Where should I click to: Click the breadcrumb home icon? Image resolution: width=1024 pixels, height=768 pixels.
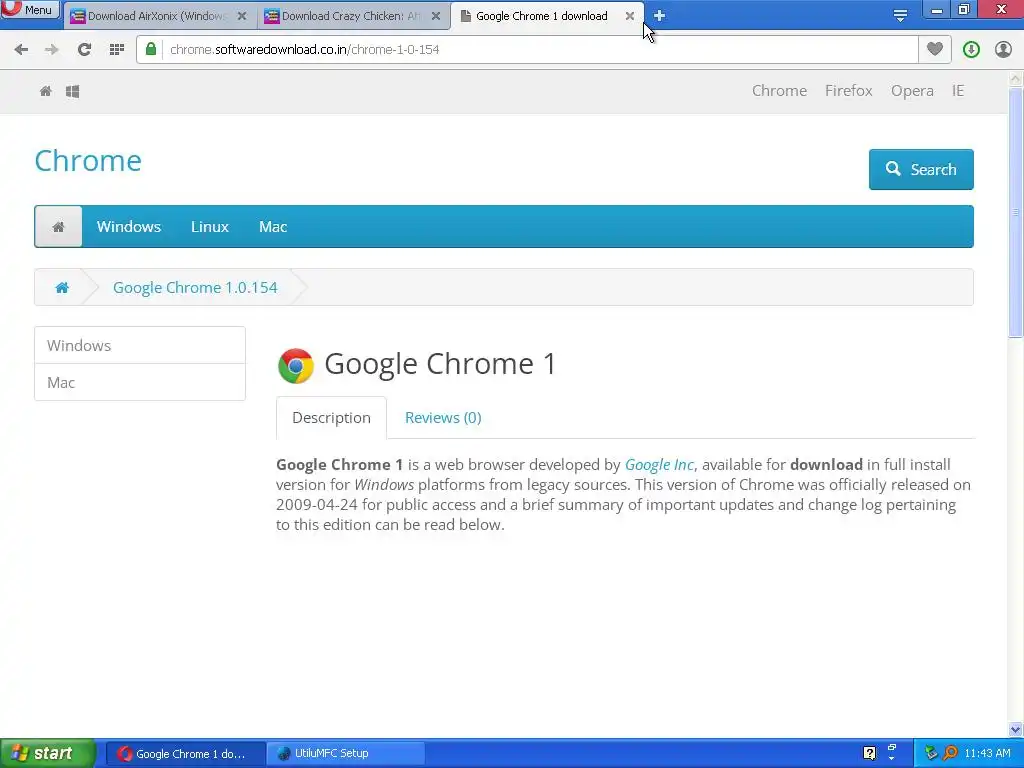[62, 287]
